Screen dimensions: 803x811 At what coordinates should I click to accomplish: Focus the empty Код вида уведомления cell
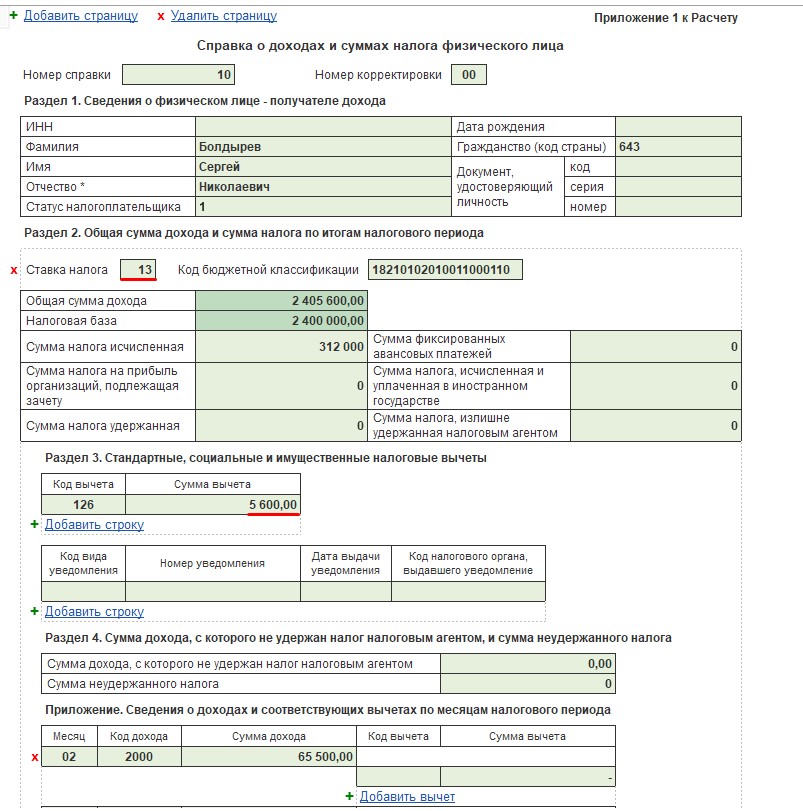[83, 591]
